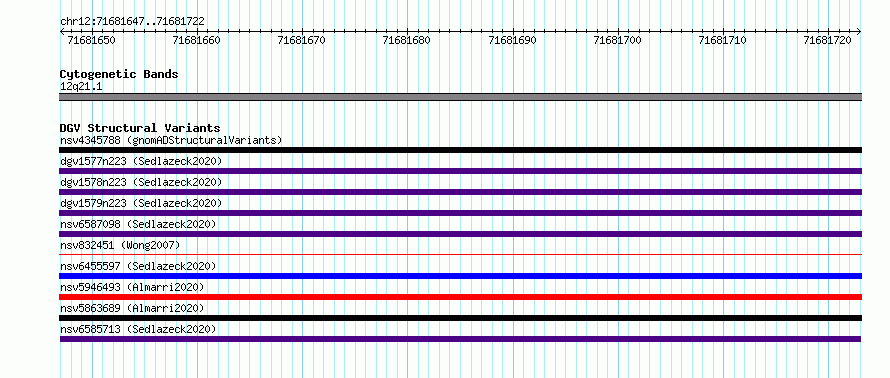Viewport: 890px width, 378px height.
Task: Click the purple bar for dgv1577n223
Action: pos(460,171)
